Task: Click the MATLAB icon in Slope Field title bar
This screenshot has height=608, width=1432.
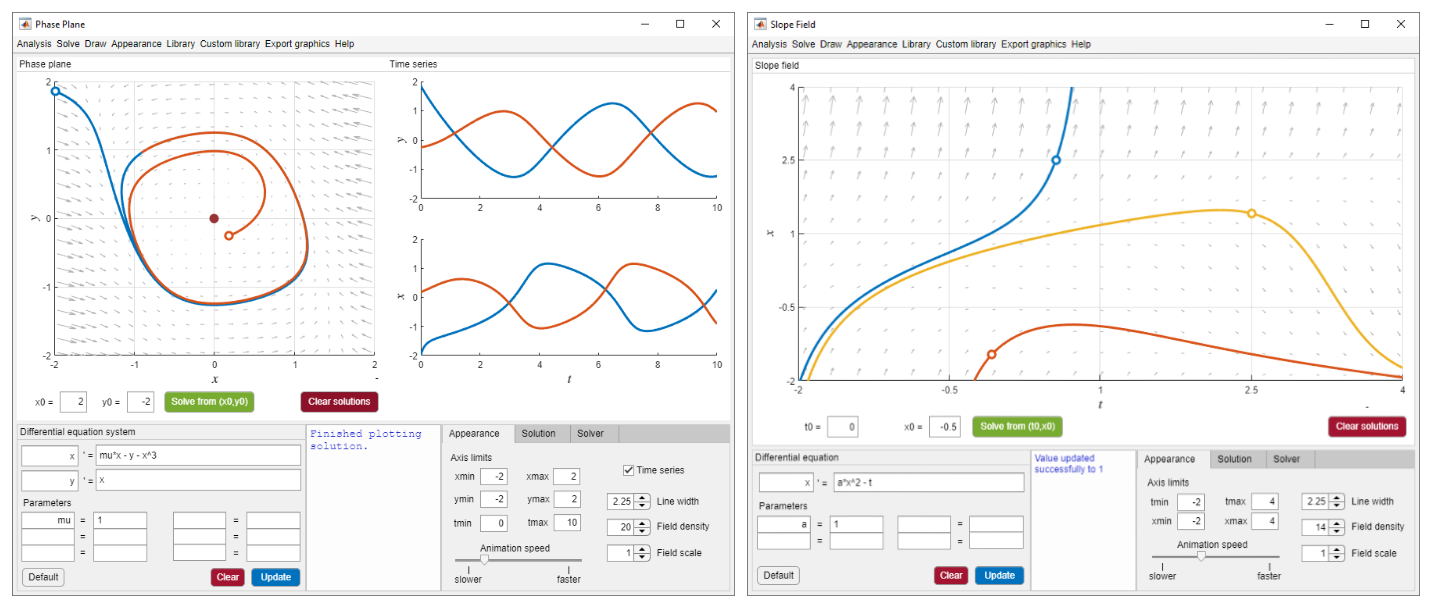Action: click(762, 24)
